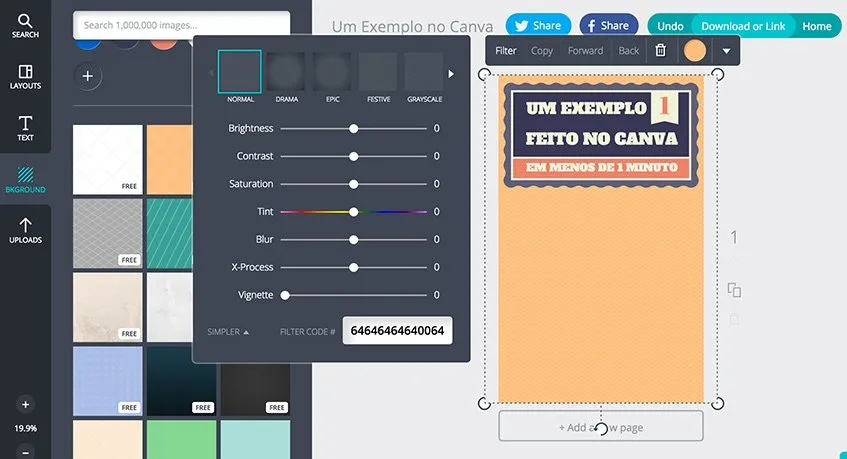847x459 pixels.
Task: Add a new page
Action: [601, 427]
